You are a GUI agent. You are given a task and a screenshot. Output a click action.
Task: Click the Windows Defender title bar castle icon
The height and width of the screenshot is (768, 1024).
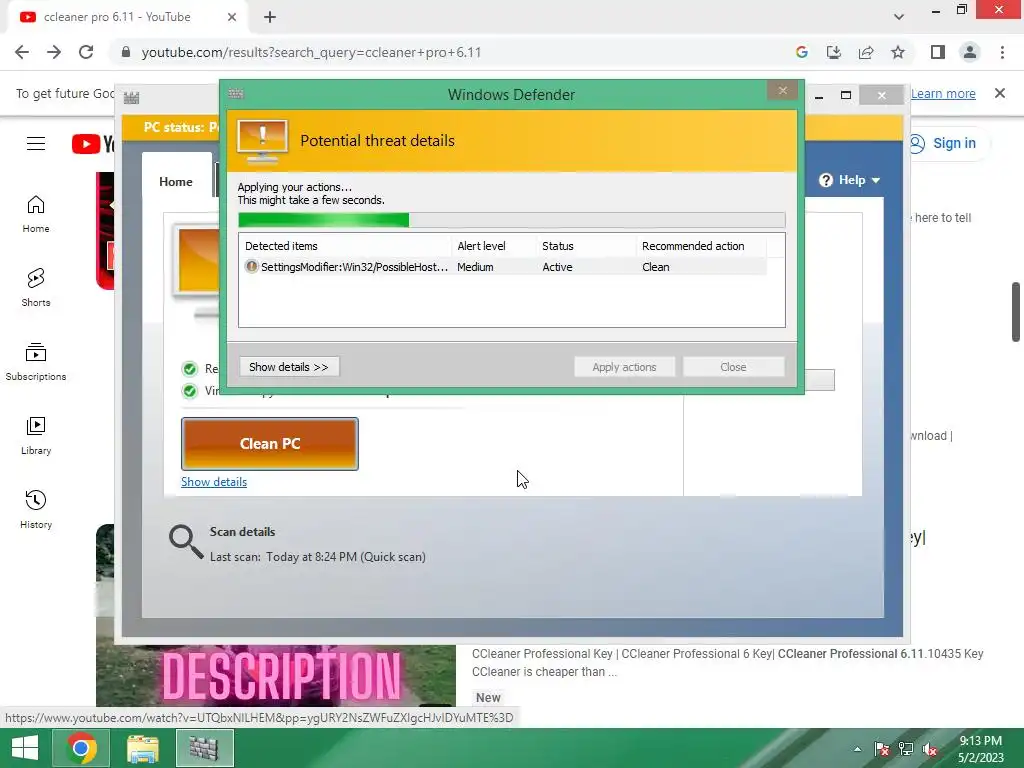[236, 93]
